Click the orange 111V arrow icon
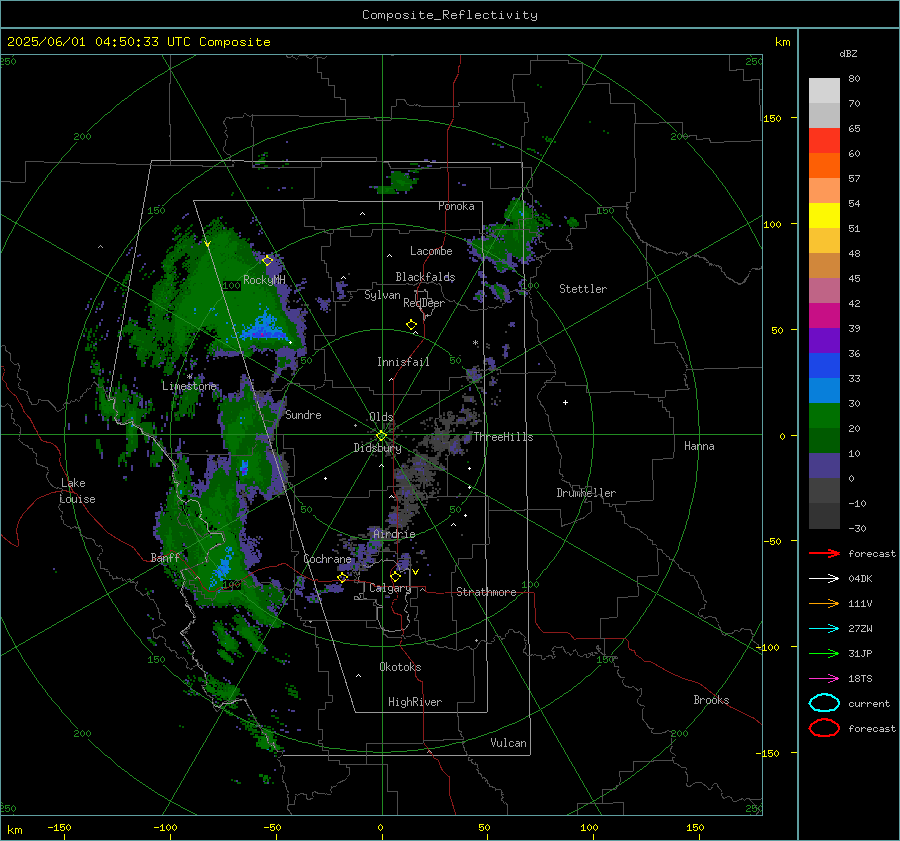 824,603
